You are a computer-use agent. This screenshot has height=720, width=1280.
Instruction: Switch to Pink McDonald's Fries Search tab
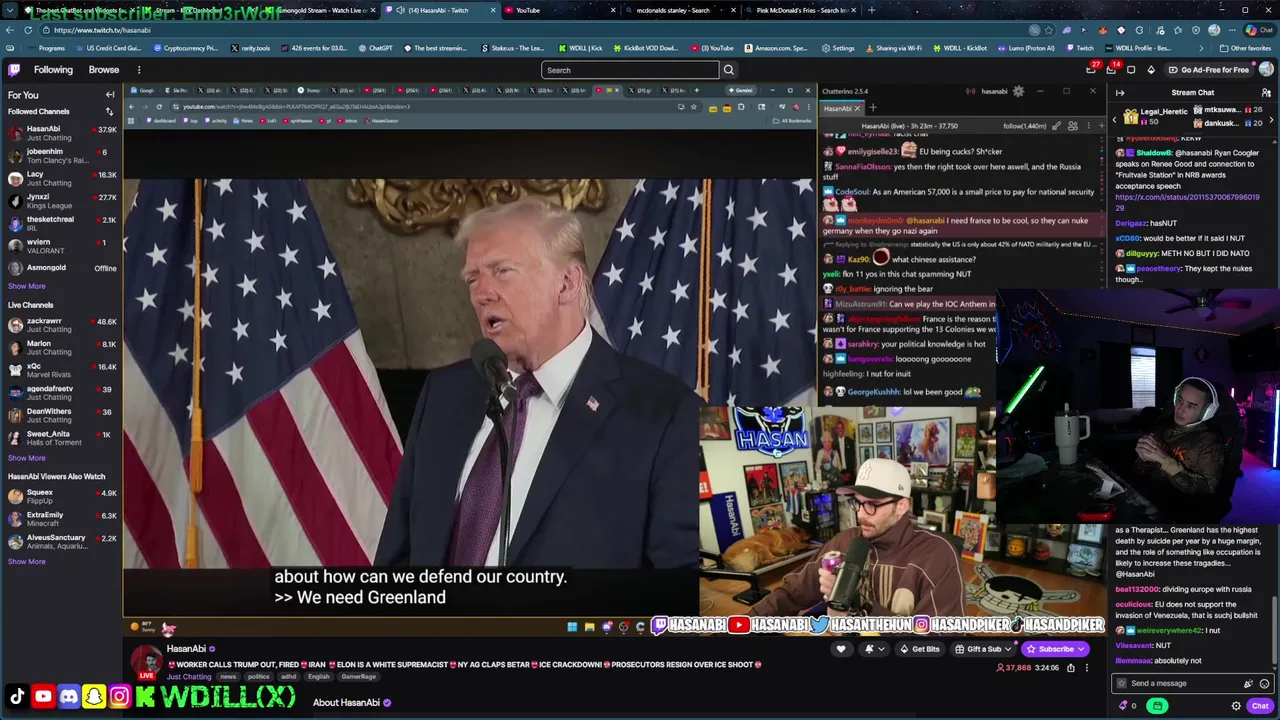tap(800, 10)
